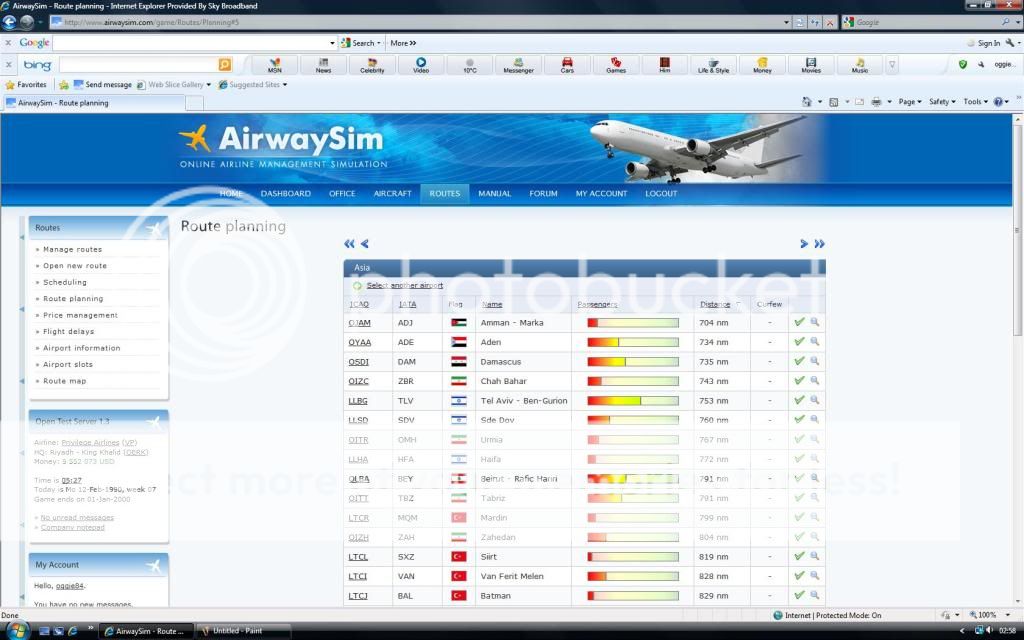Click the single right arrow for next page

[x=803, y=243]
